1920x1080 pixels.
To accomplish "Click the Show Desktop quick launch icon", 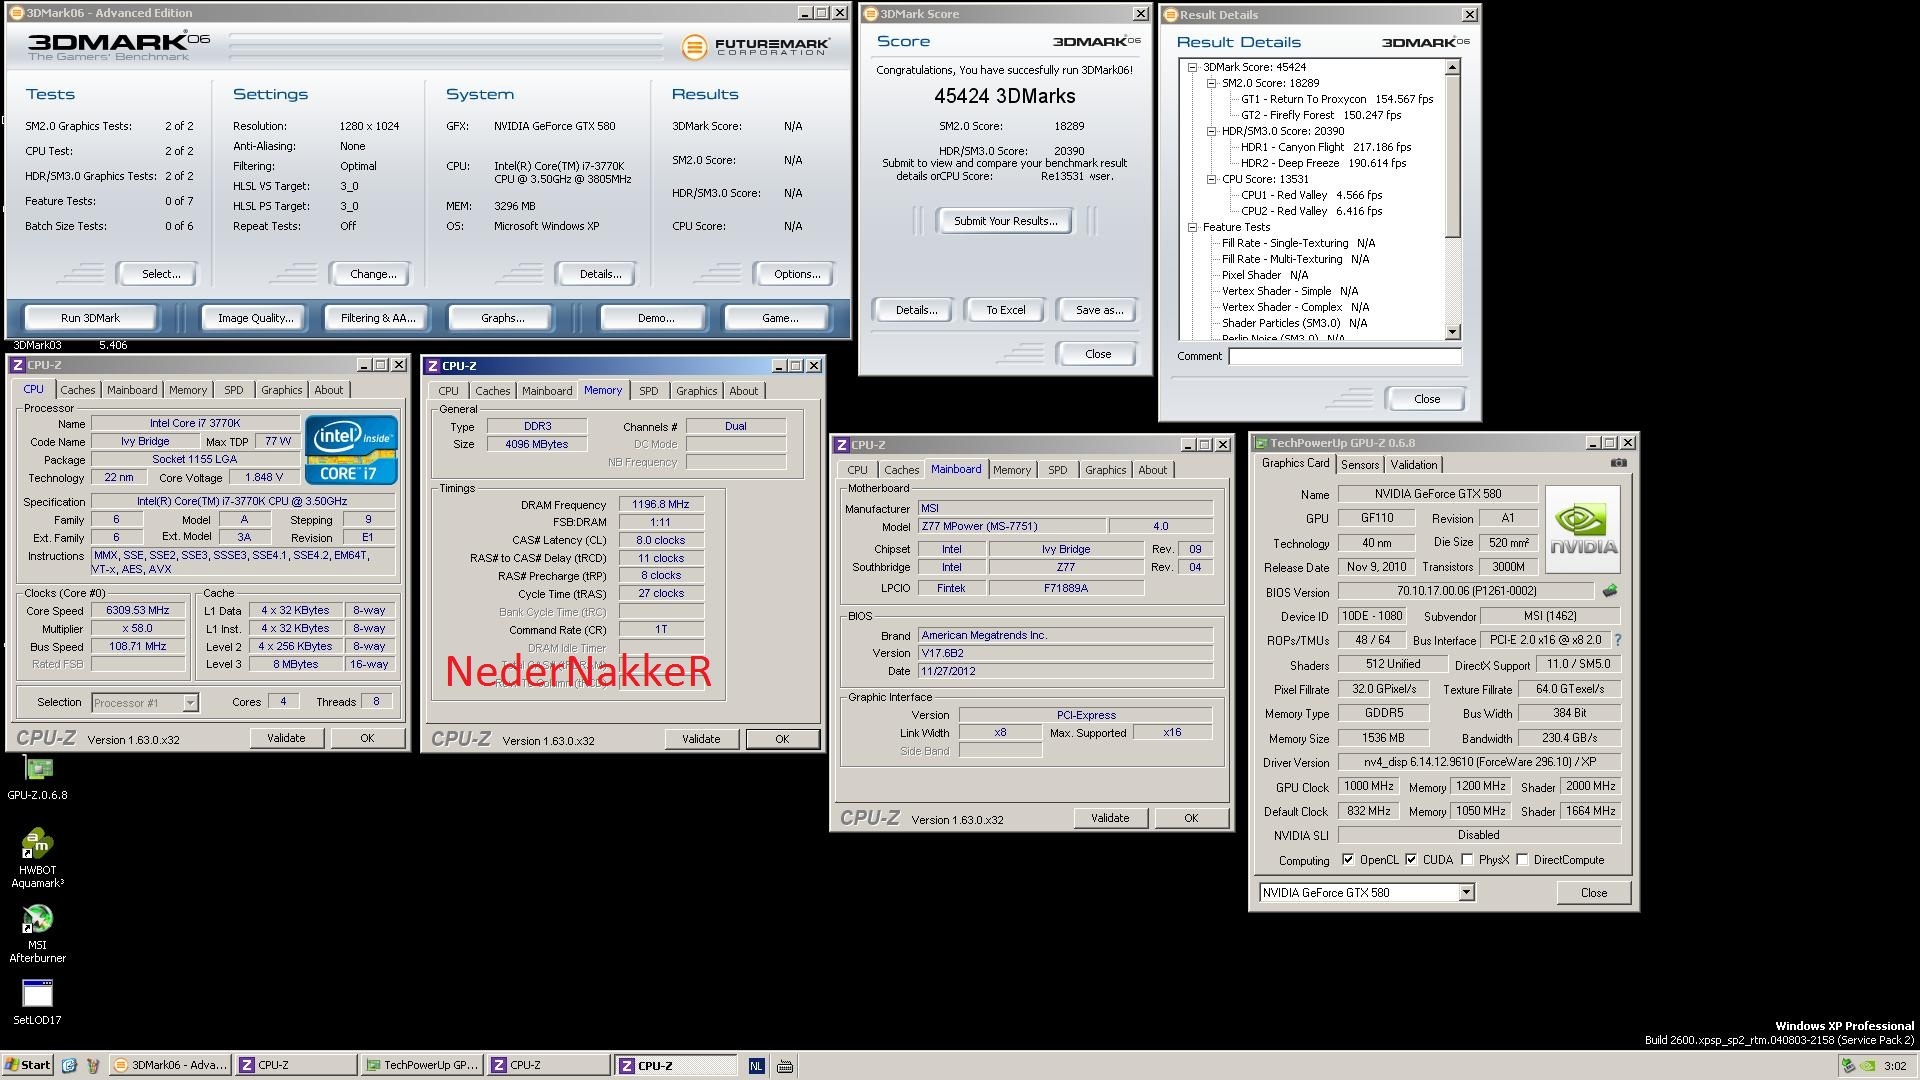I will pos(69,1065).
